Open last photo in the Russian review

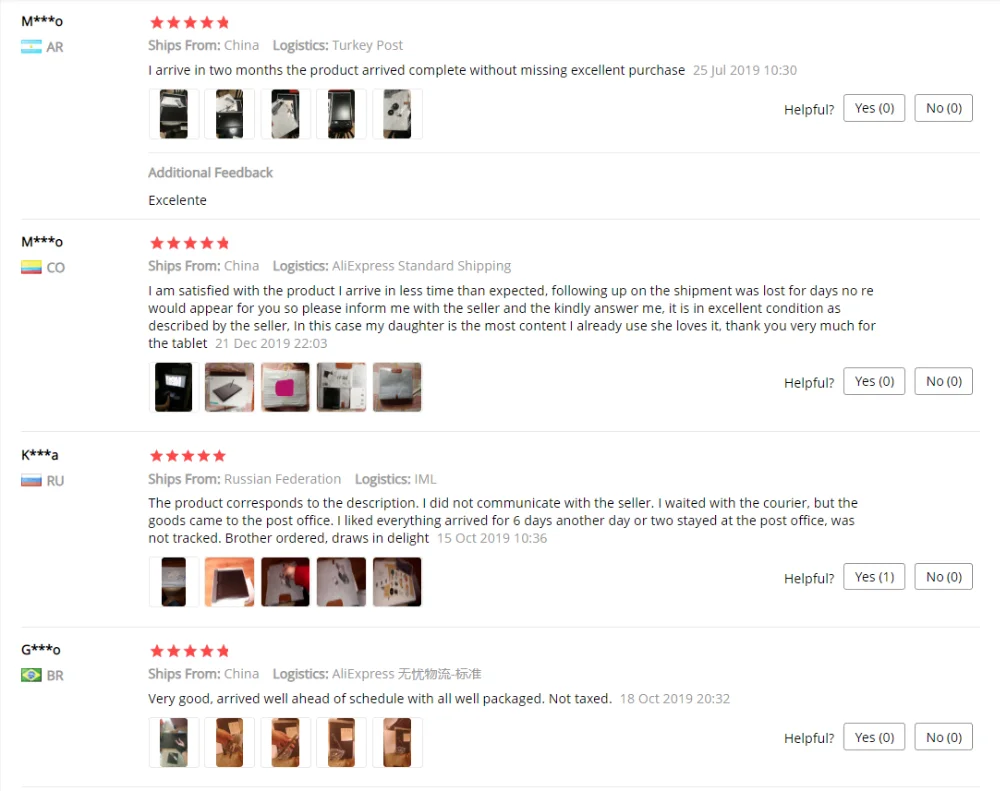tap(397, 582)
